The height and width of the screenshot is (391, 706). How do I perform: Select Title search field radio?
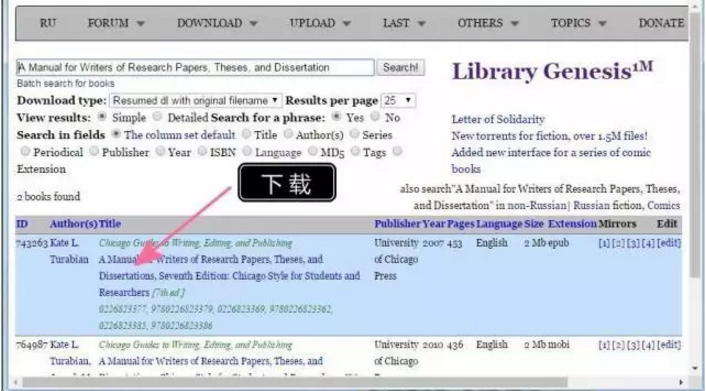click(x=246, y=134)
